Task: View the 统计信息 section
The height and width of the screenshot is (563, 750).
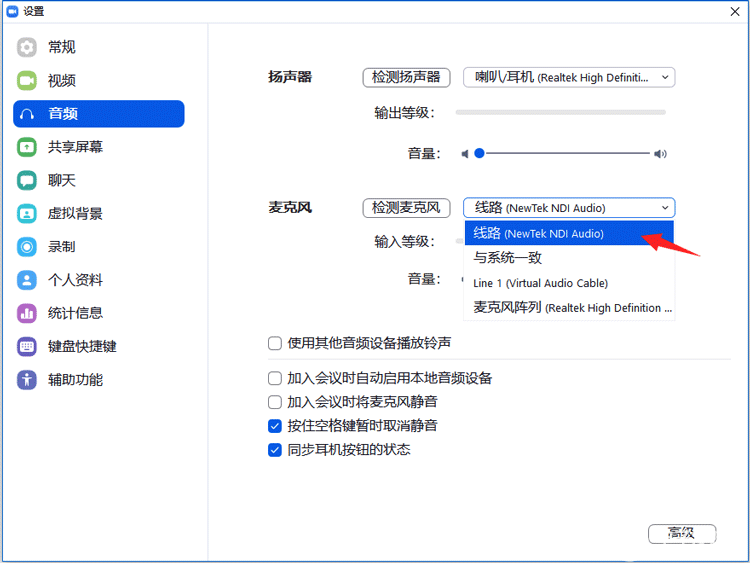Action: [x=99, y=313]
